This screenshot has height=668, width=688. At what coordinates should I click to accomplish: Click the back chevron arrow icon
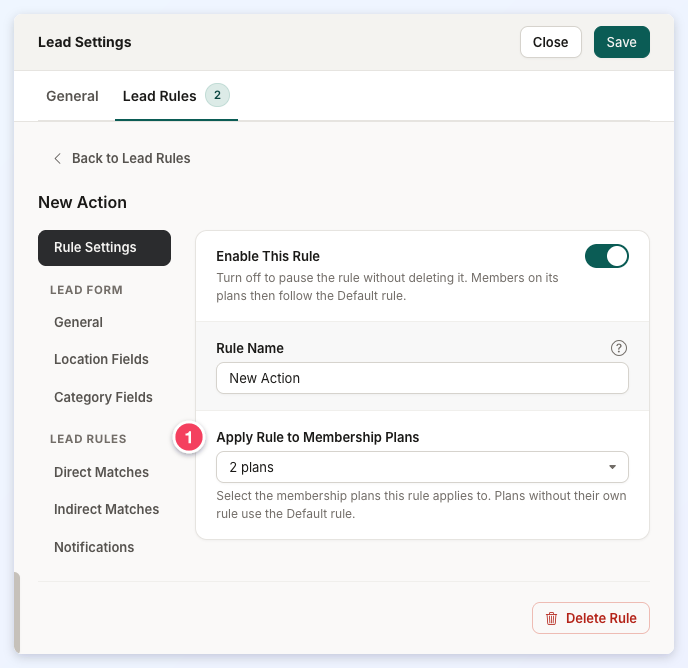click(57, 158)
